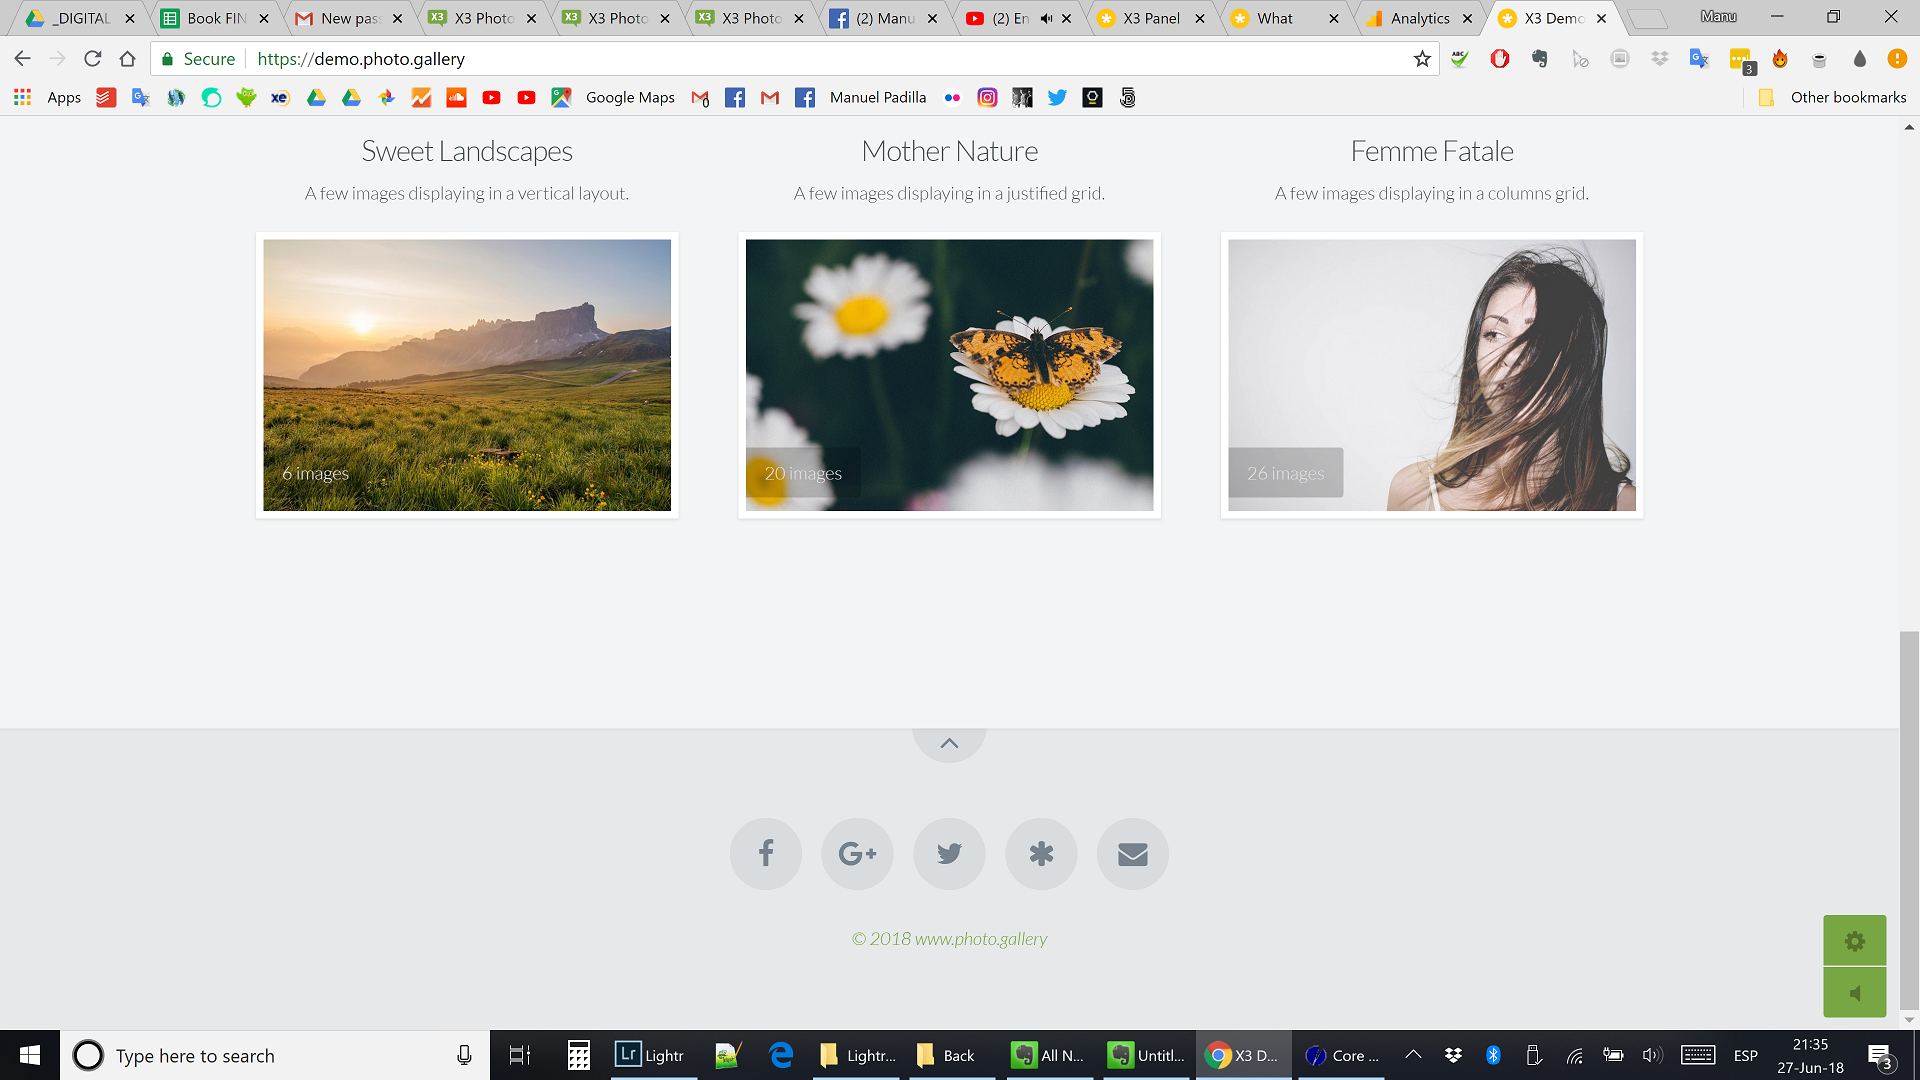Click the Settings gear icon bottom right
Screen dimensions: 1920x1080
pos(1854,940)
